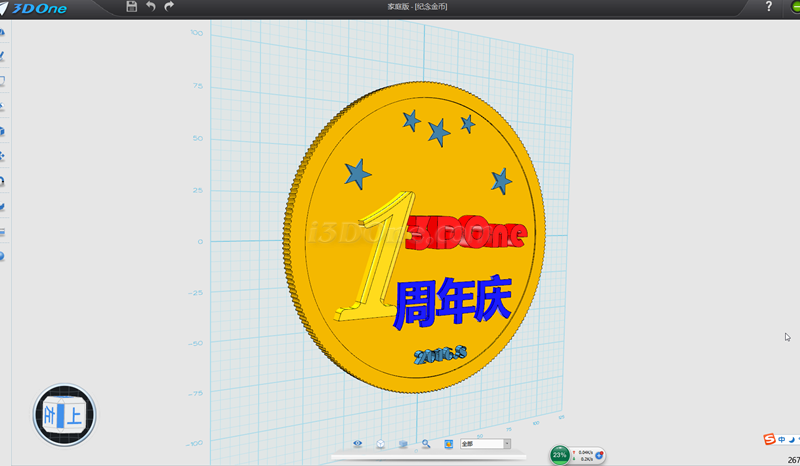Click the blue image icon beside dropdown
The image size is (800, 466).
point(448,444)
